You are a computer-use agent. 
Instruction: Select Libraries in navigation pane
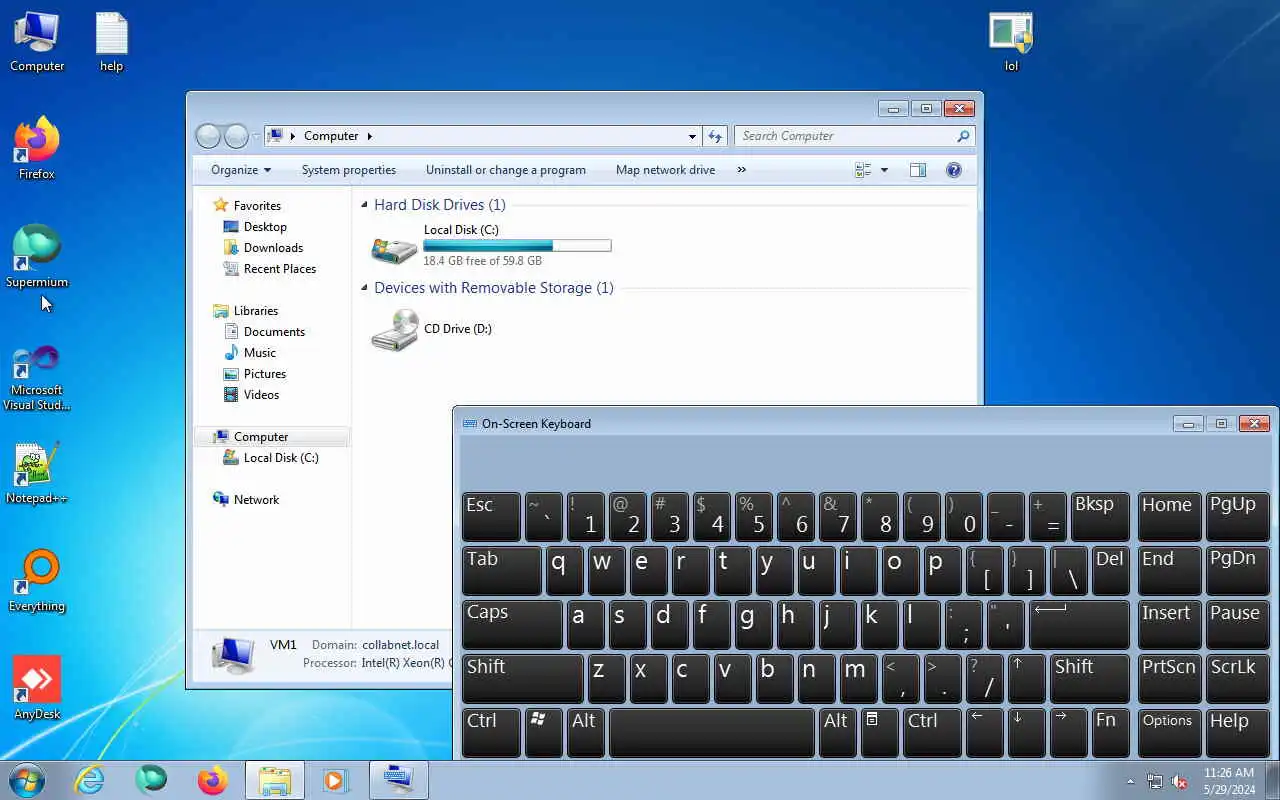[x=256, y=311]
